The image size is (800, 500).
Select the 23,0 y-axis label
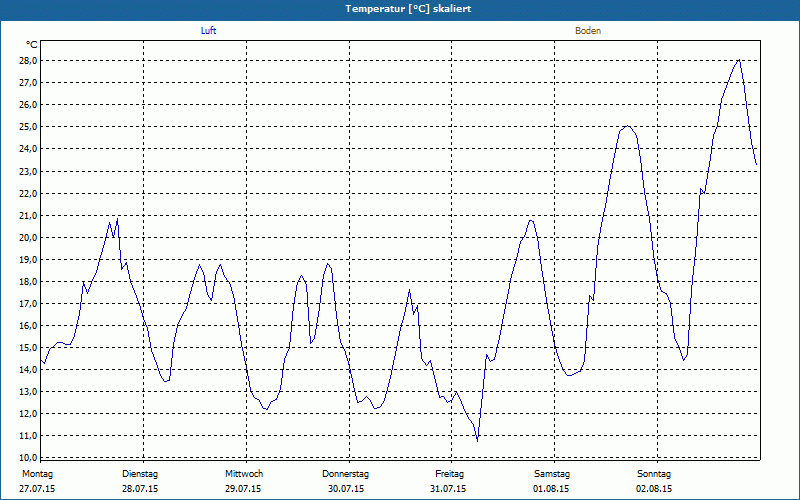[28, 171]
